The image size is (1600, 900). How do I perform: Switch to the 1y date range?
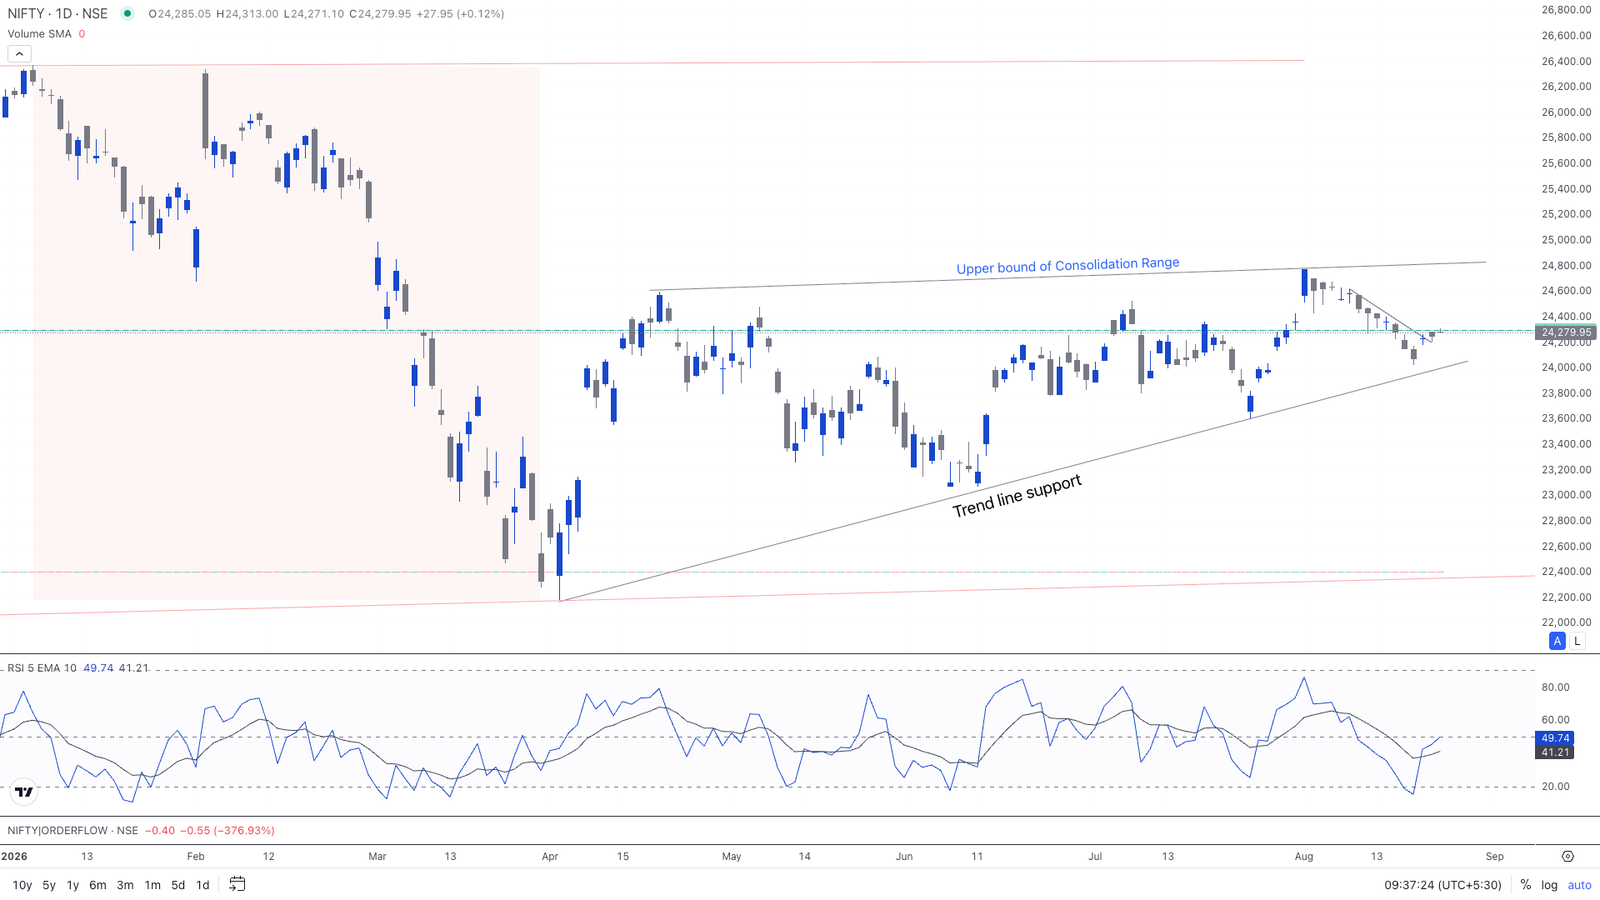(x=73, y=885)
